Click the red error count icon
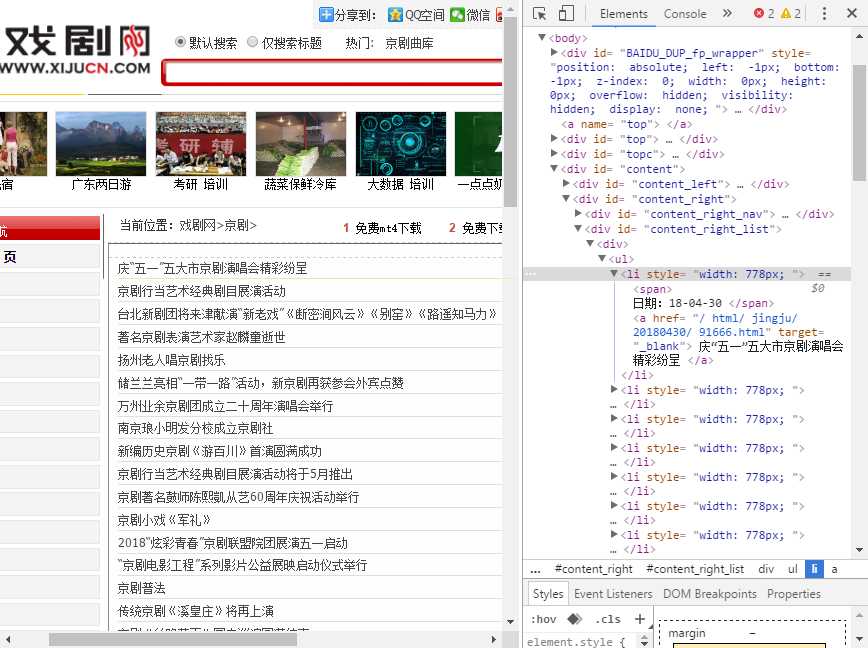 pyautogui.click(x=759, y=13)
